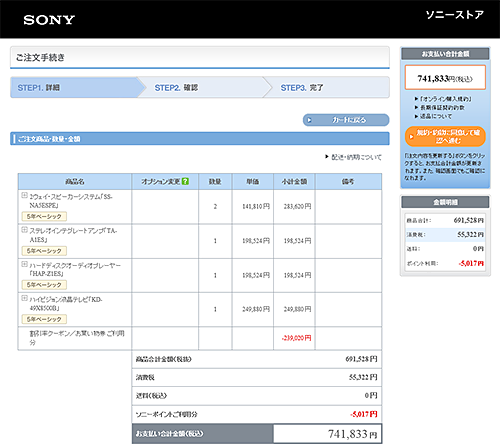This screenshot has width=500, height=447.
Task: Click the 691,528 product total in sidebar
Action: point(469,220)
